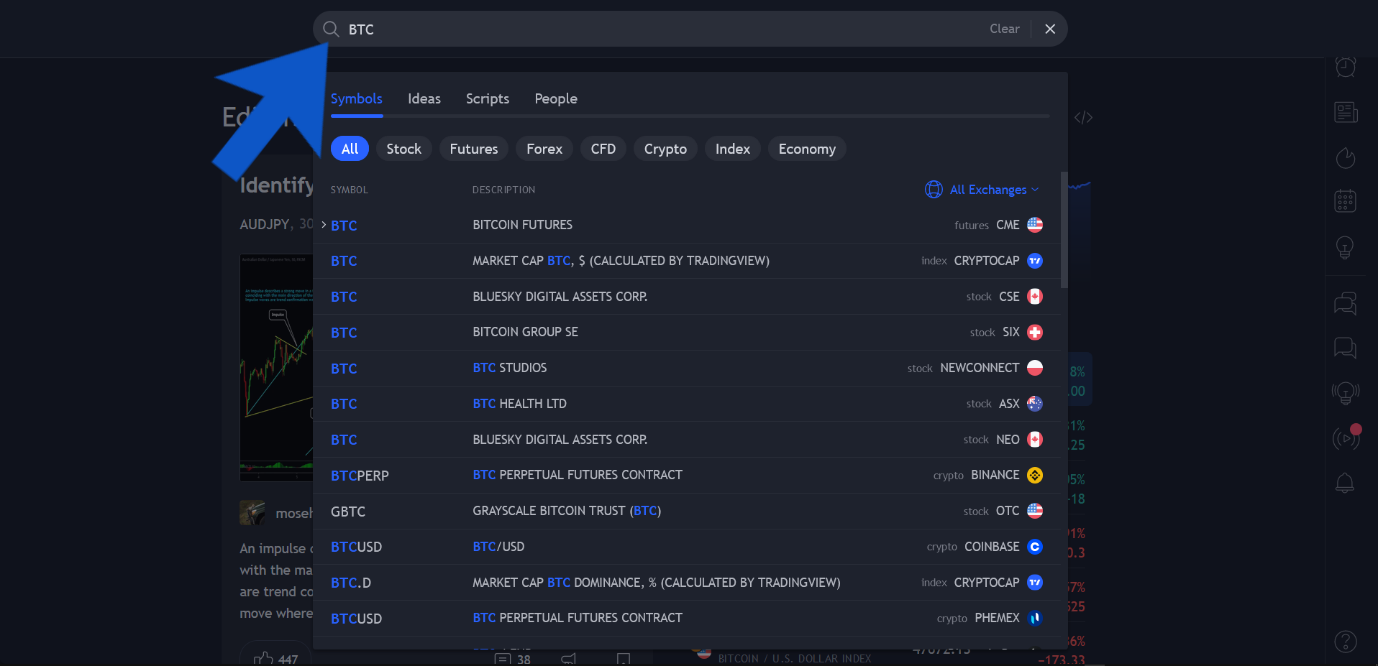Select the People tab
1378x666 pixels.
[555, 99]
